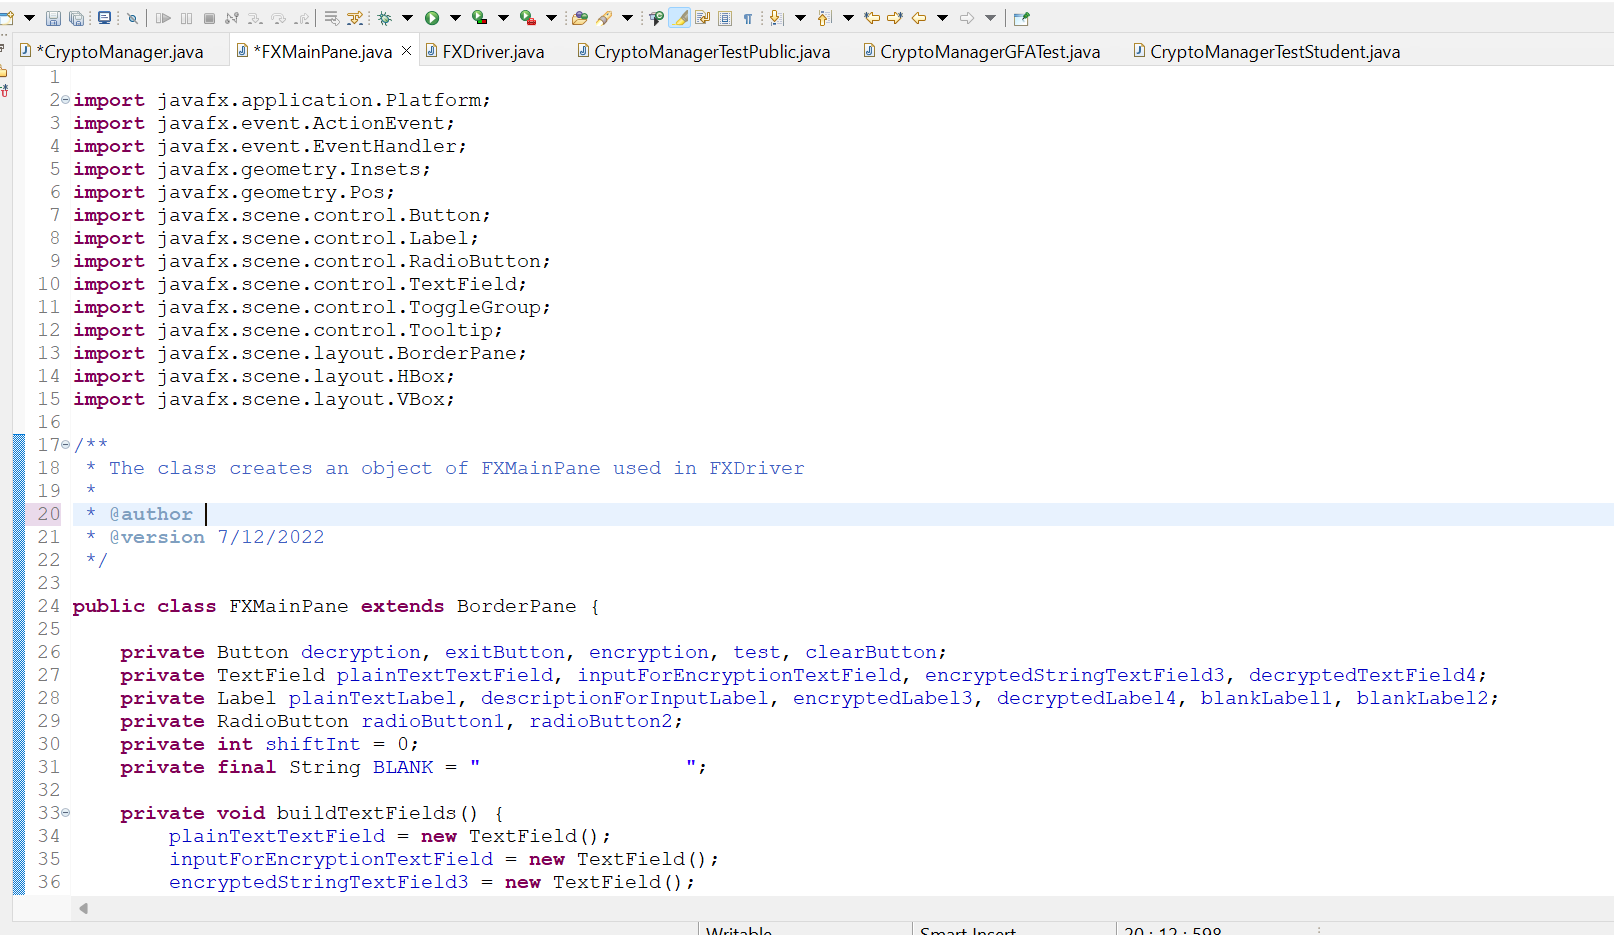Click the Next Annotation down-arrow icon
The image size is (1614, 935).
777,18
